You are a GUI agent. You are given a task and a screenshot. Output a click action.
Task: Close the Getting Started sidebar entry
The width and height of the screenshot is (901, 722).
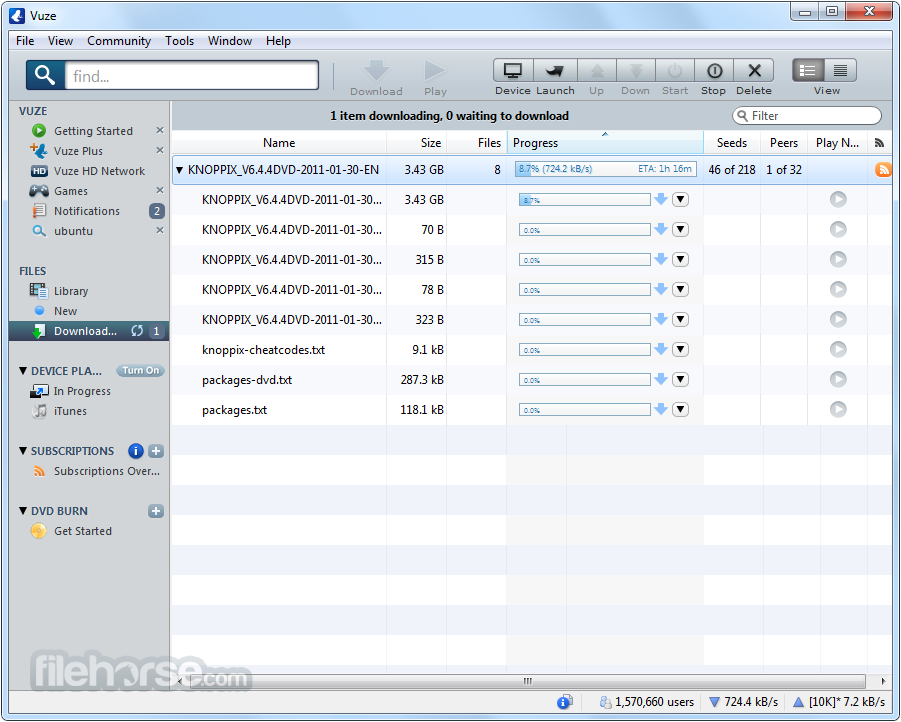(x=159, y=131)
